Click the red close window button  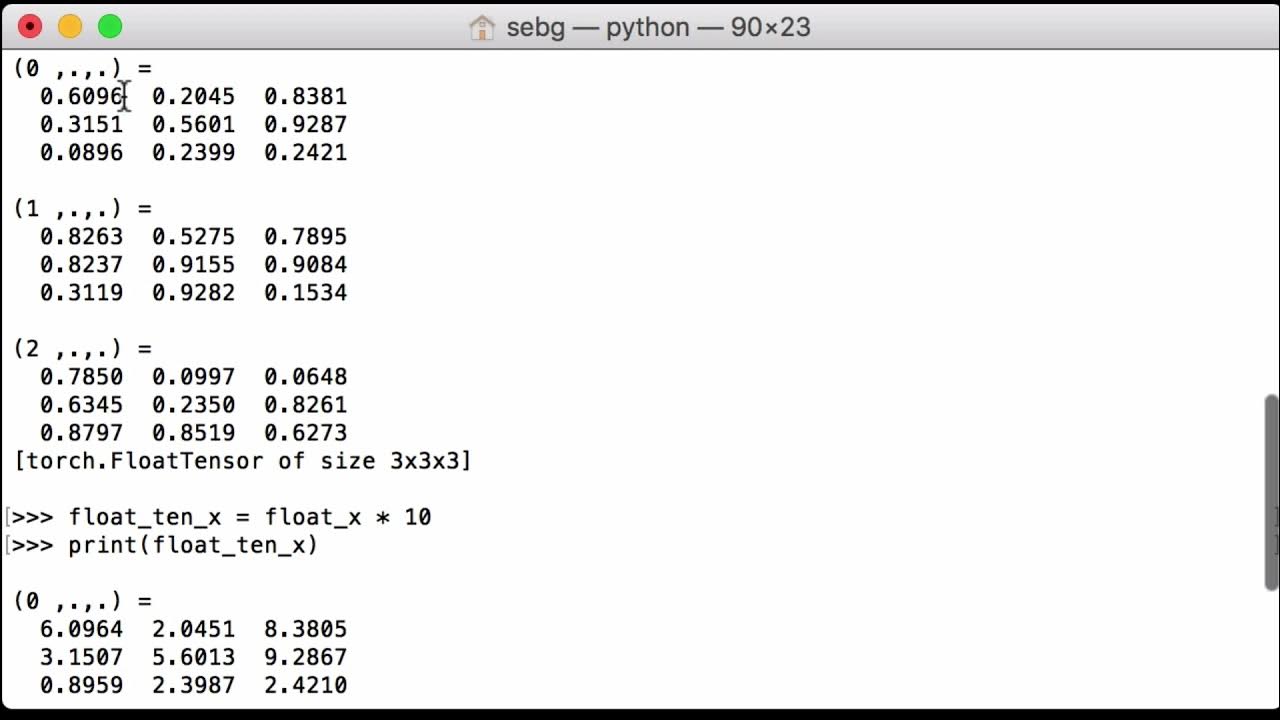pyautogui.click(x=30, y=26)
